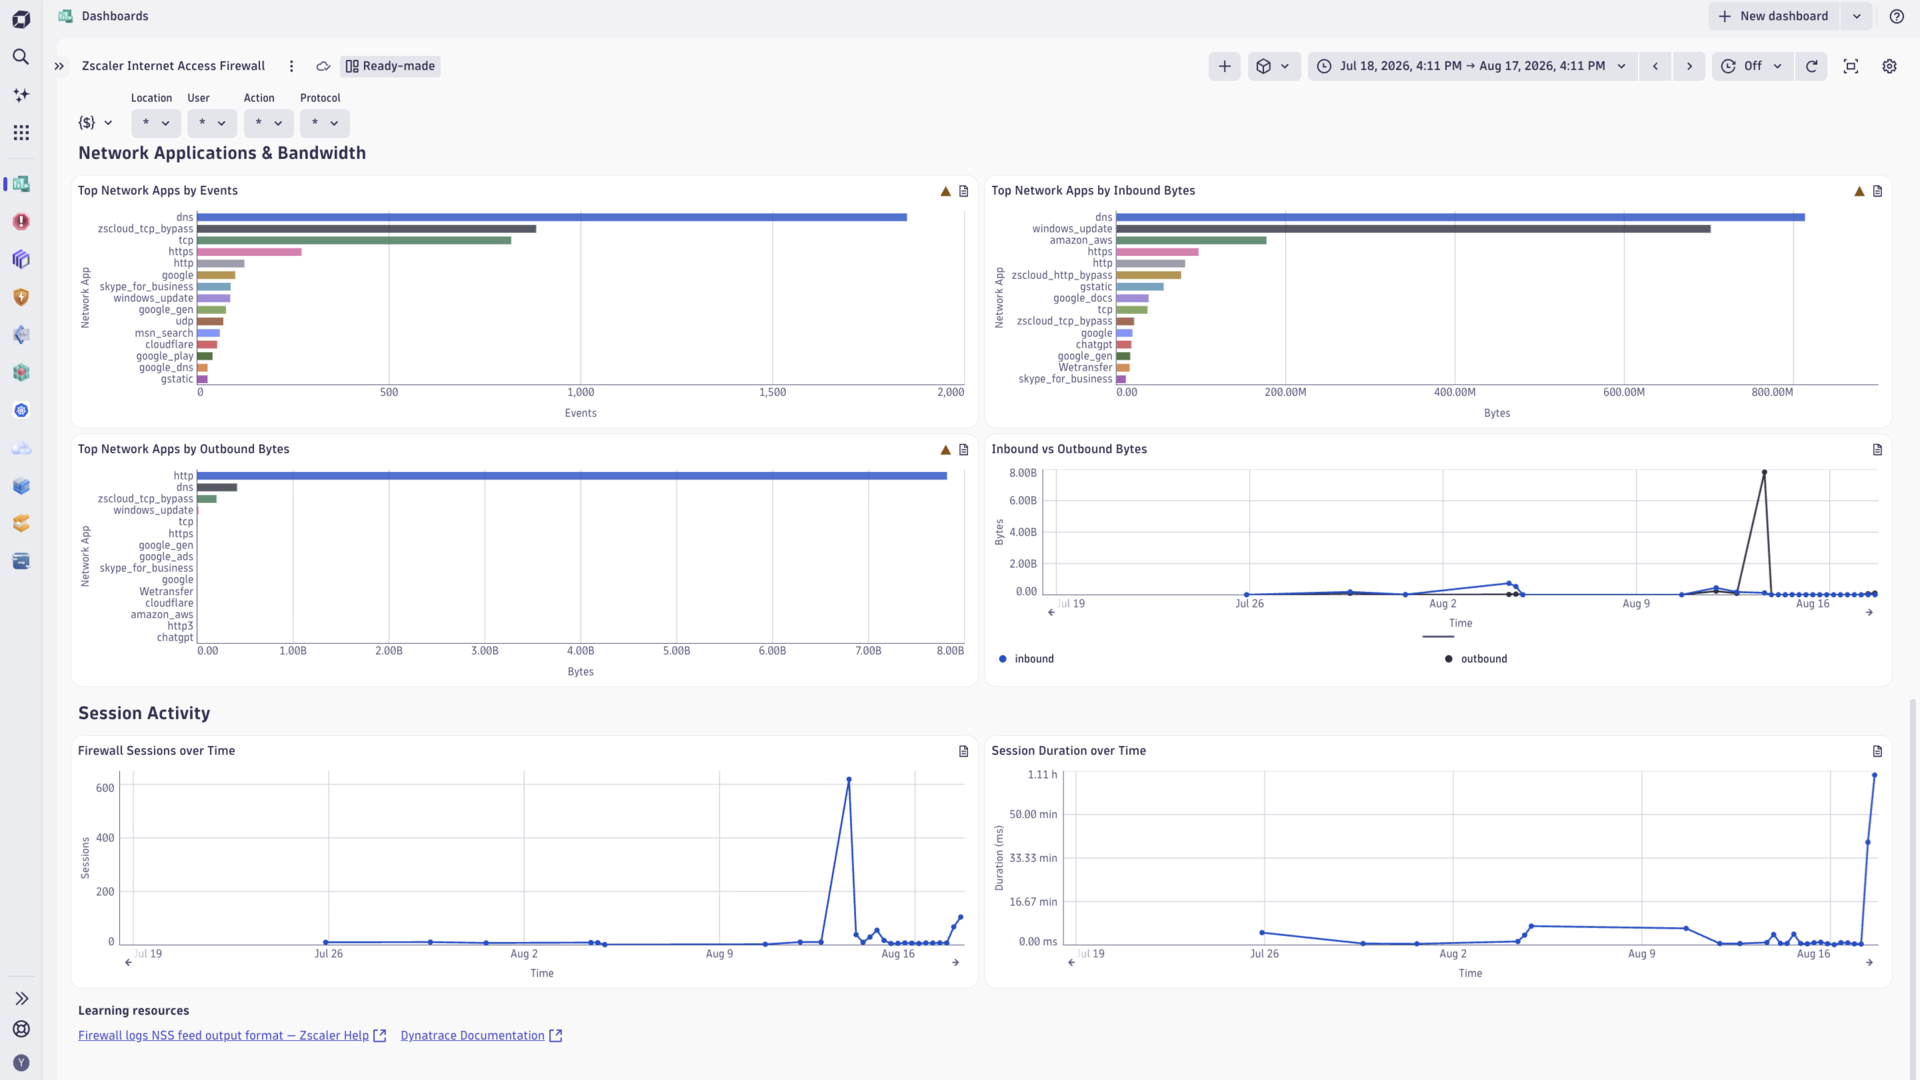Image resolution: width=1920 pixels, height=1080 pixels.
Task: Click the http bar in Outbound Bytes chart
Action: pyautogui.click(x=572, y=476)
